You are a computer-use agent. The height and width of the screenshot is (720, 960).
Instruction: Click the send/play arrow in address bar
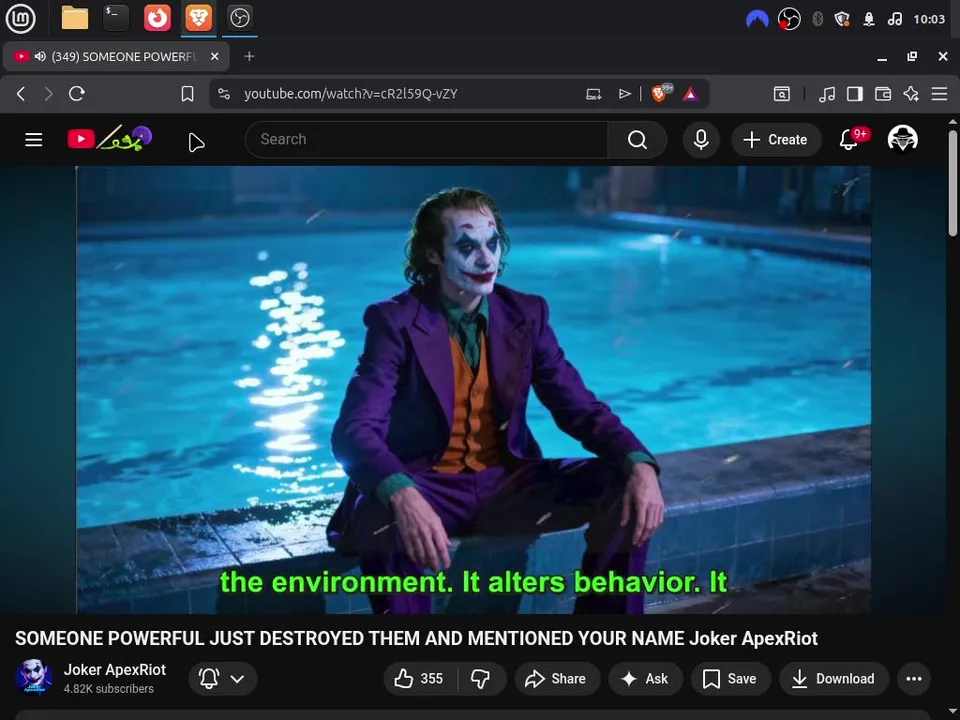pyautogui.click(x=624, y=94)
